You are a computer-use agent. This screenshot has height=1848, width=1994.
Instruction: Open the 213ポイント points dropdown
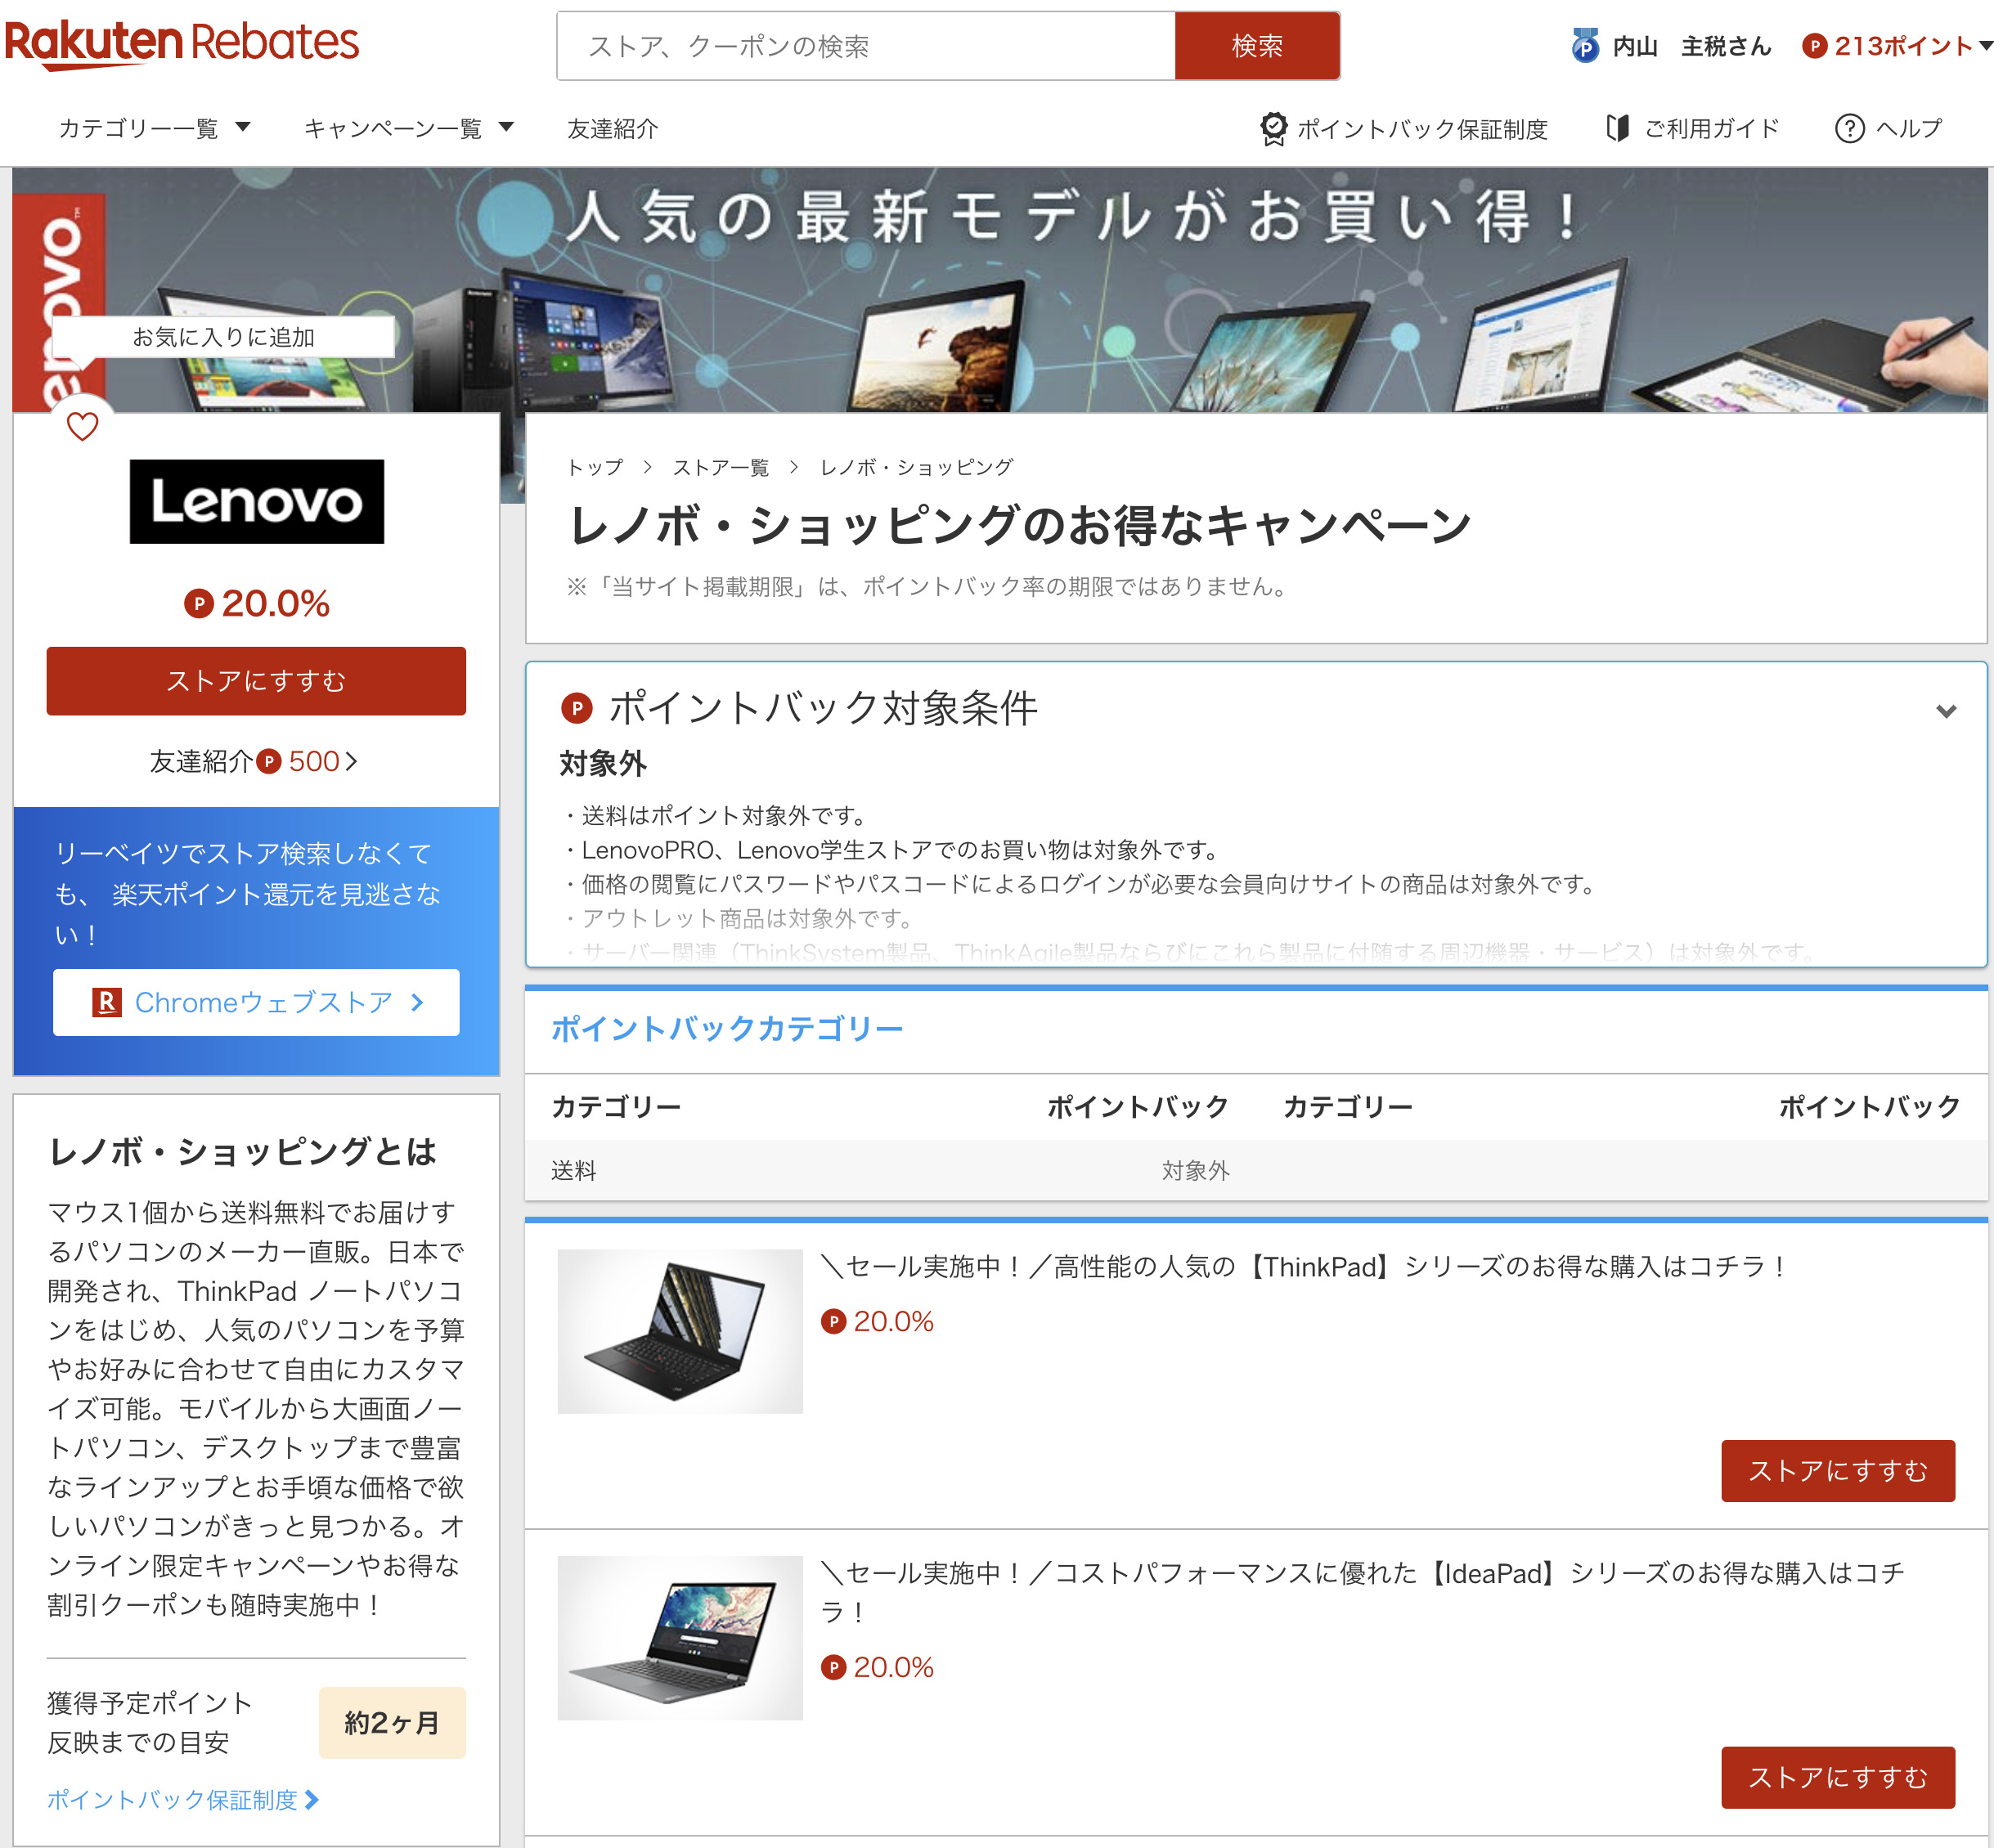(x=1897, y=46)
